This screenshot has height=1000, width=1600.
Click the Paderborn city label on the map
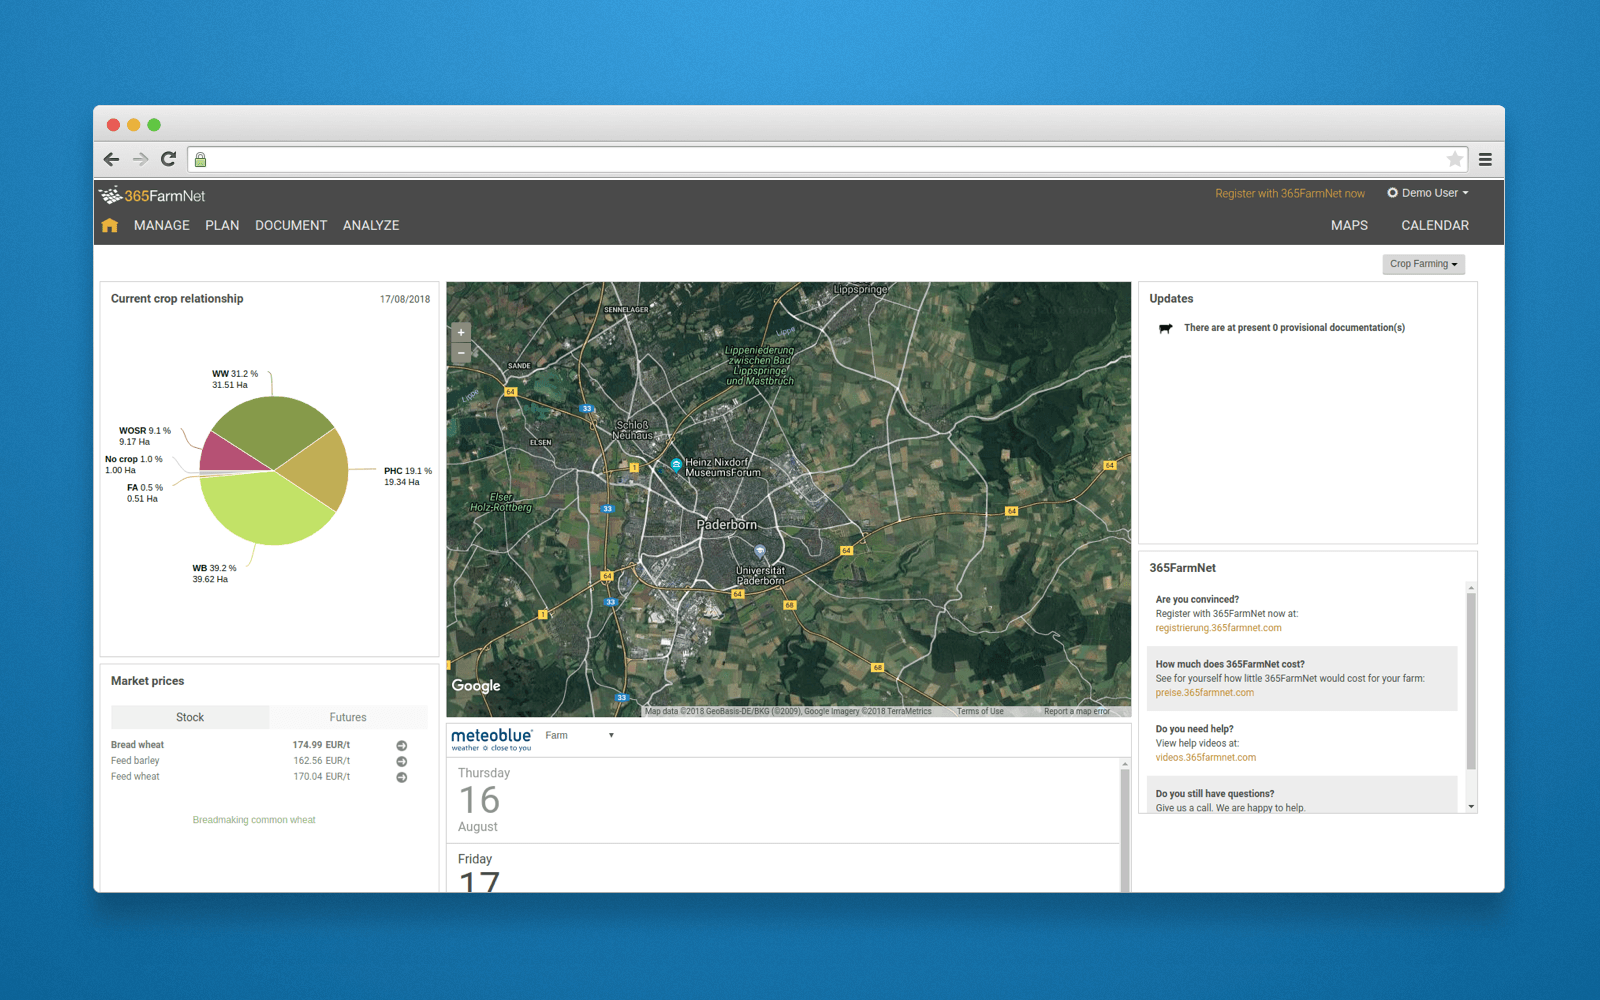pyautogui.click(x=727, y=524)
